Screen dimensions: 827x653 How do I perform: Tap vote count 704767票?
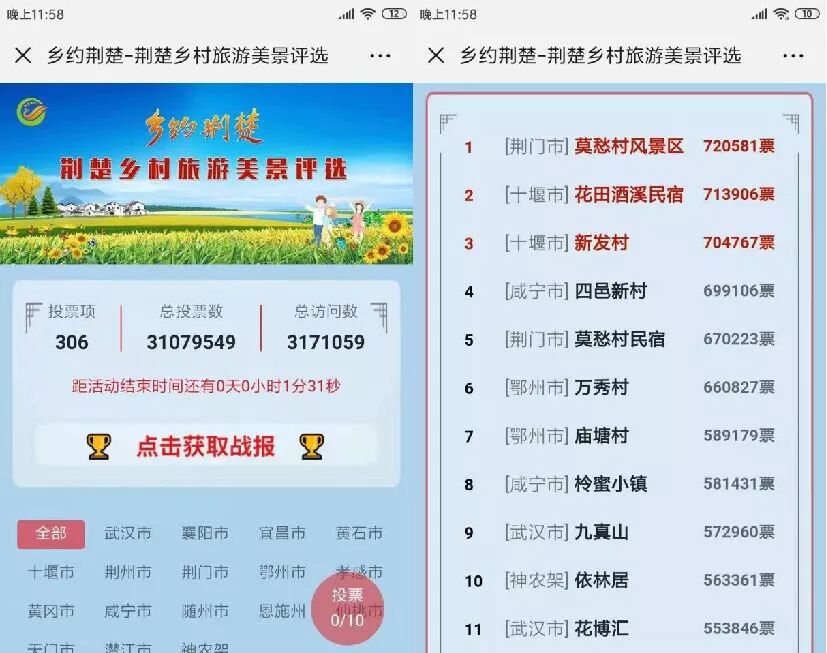click(739, 243)
